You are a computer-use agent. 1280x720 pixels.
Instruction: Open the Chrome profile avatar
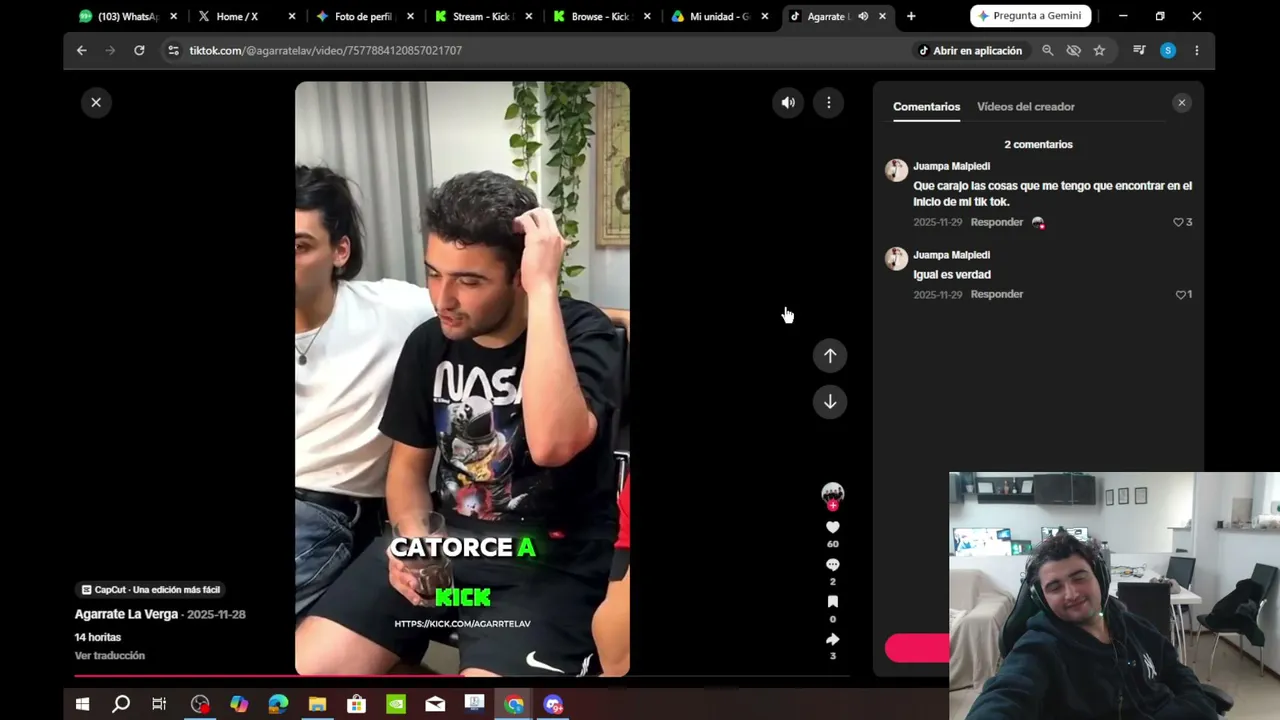1168,50
